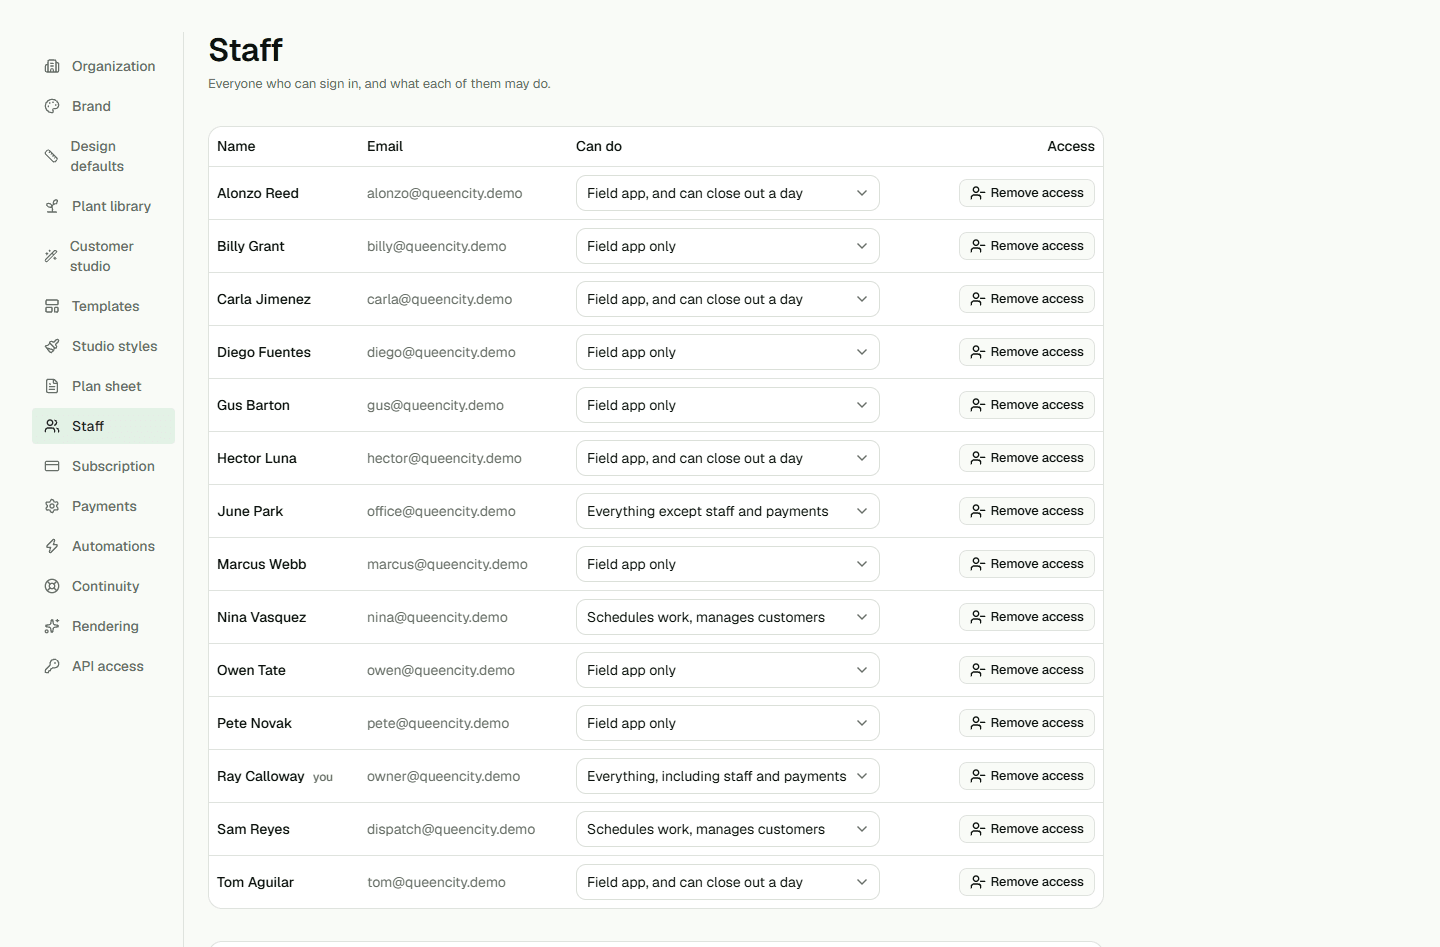
Task: Change June Park's permission level dropdown
Action: pyautogui.click(x=728, y=511)
